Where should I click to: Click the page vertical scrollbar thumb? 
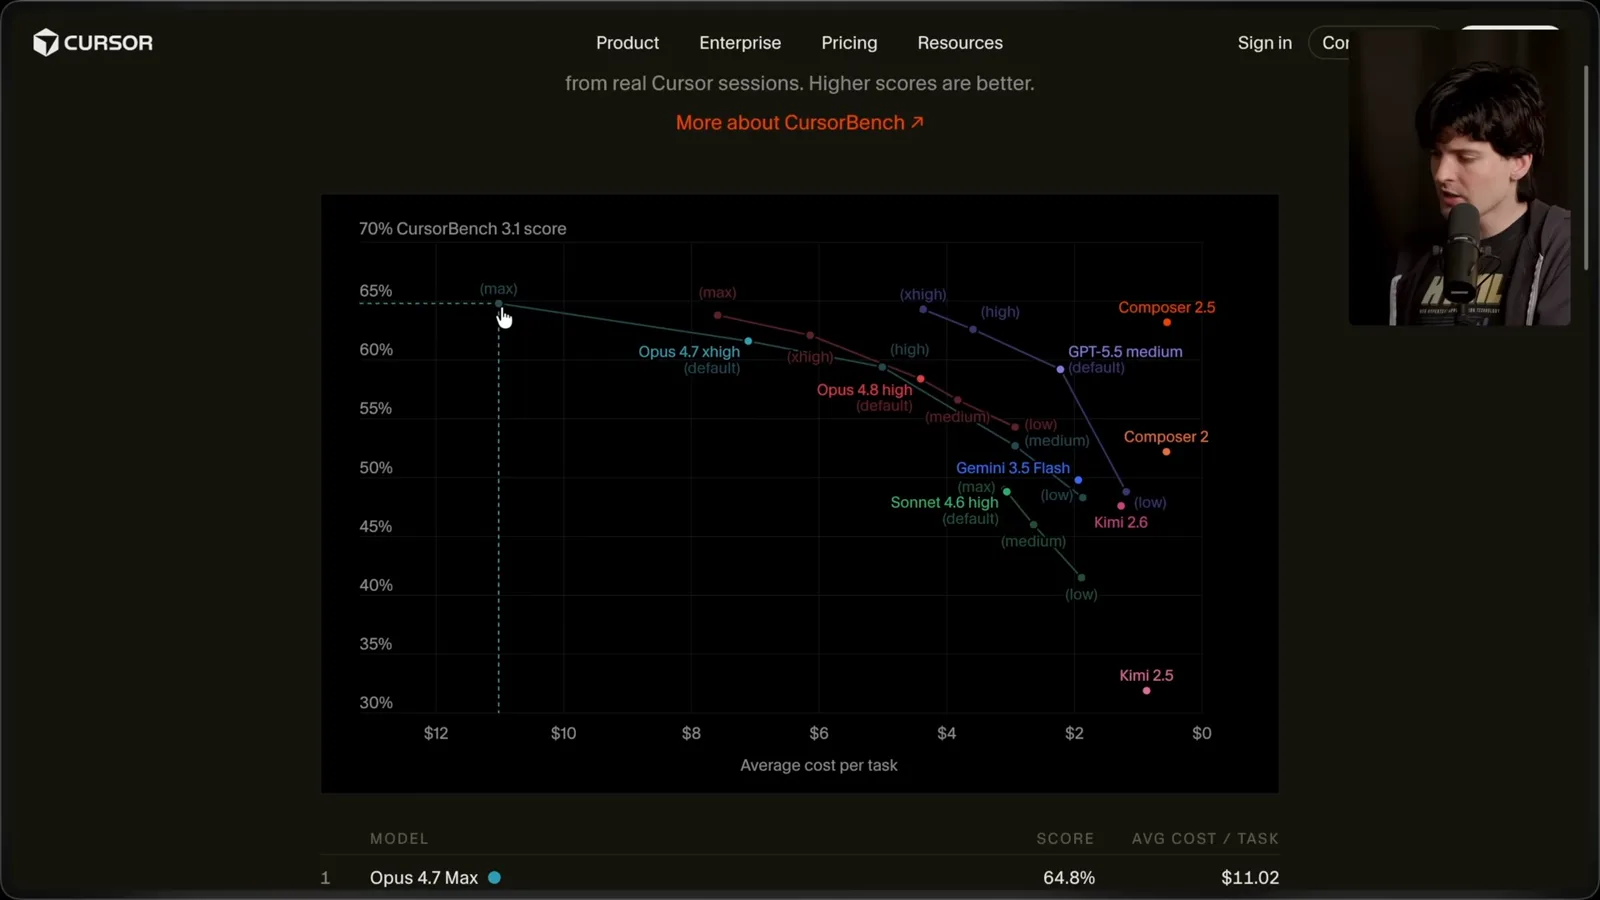click(x=1586, y=168)
